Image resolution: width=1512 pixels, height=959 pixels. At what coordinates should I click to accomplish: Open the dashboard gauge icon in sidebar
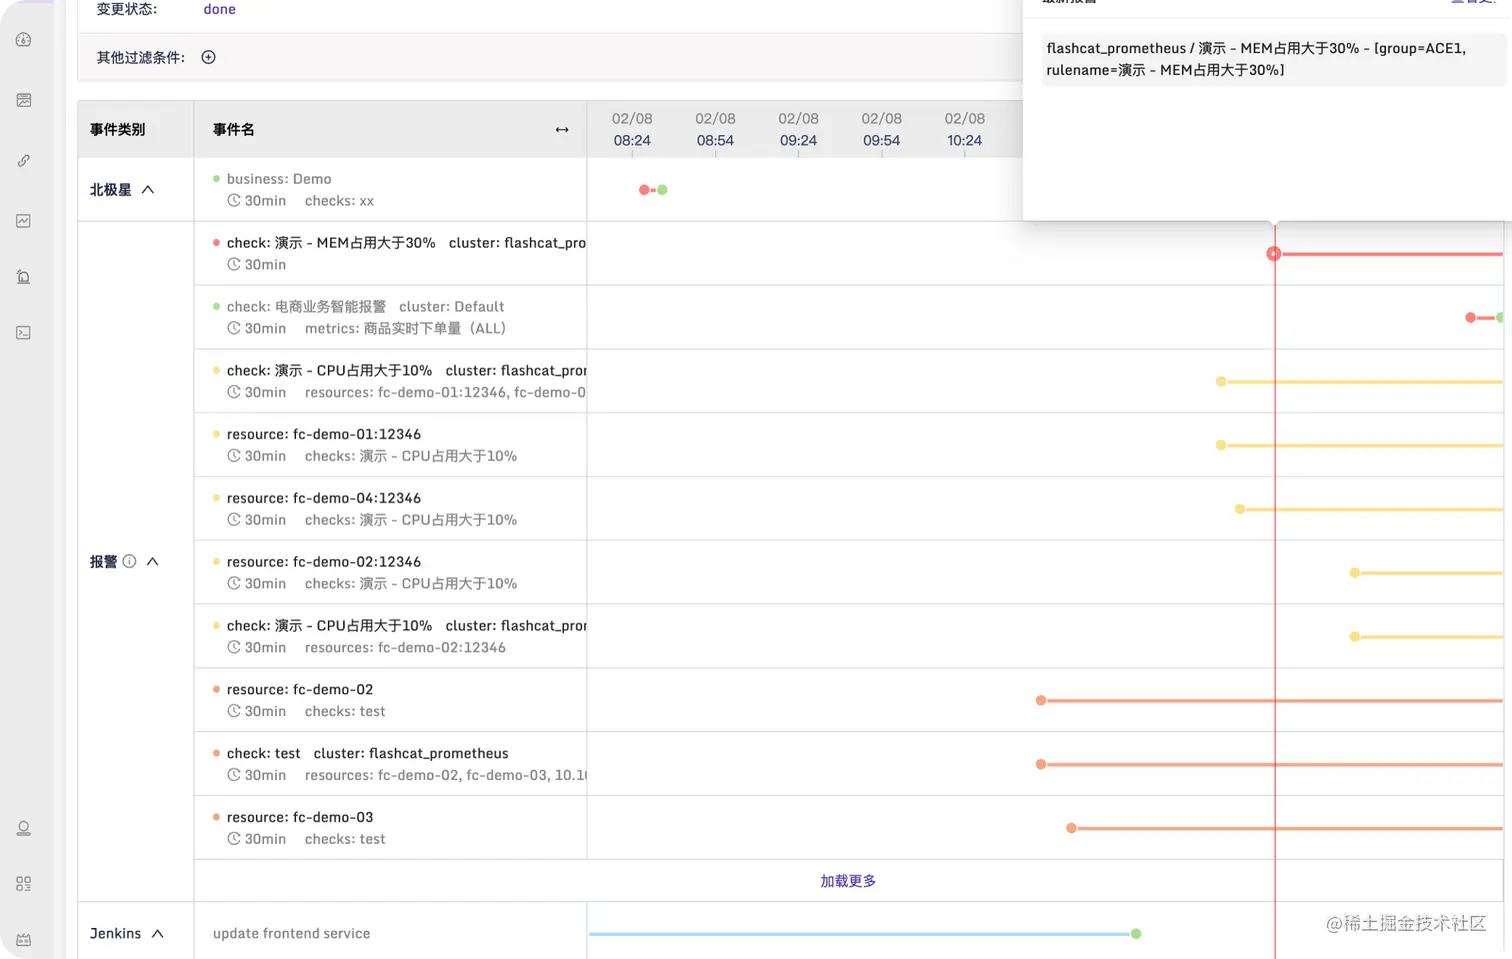click(24, 40)
